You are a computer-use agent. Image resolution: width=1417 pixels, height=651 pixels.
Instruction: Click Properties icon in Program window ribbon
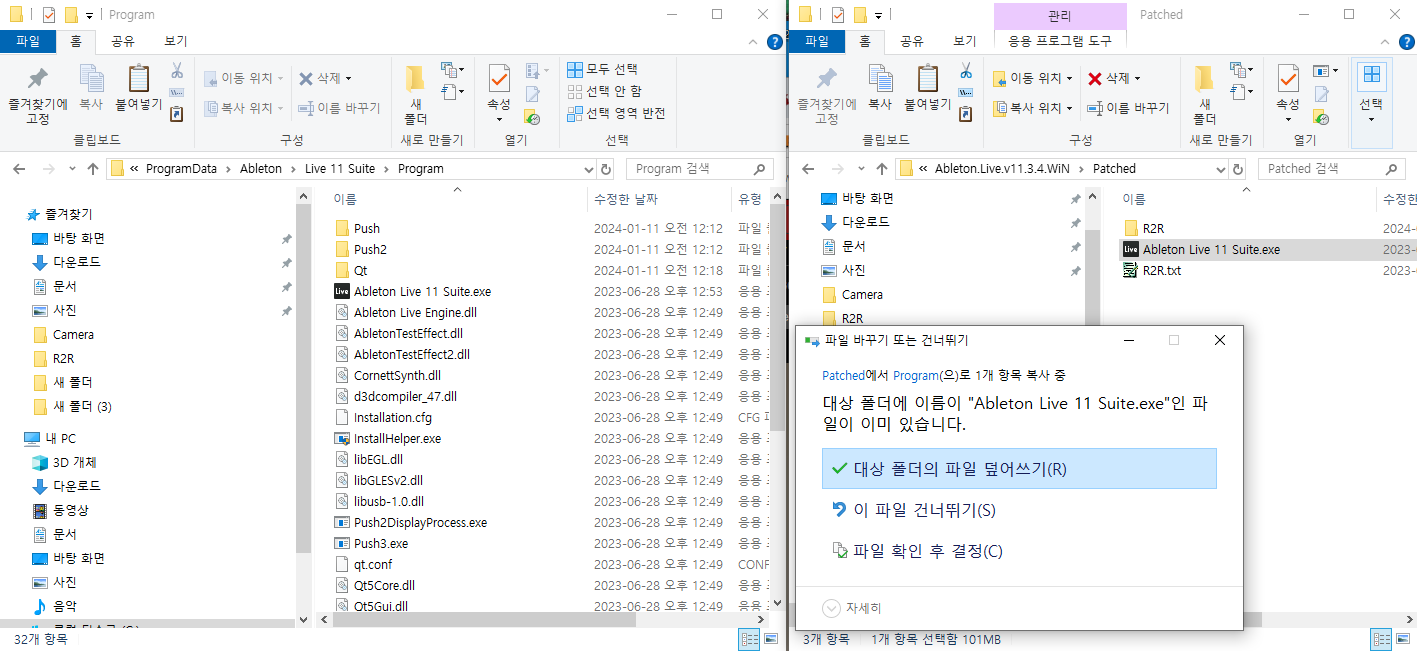pyautogui.click(x=499, y=92)
